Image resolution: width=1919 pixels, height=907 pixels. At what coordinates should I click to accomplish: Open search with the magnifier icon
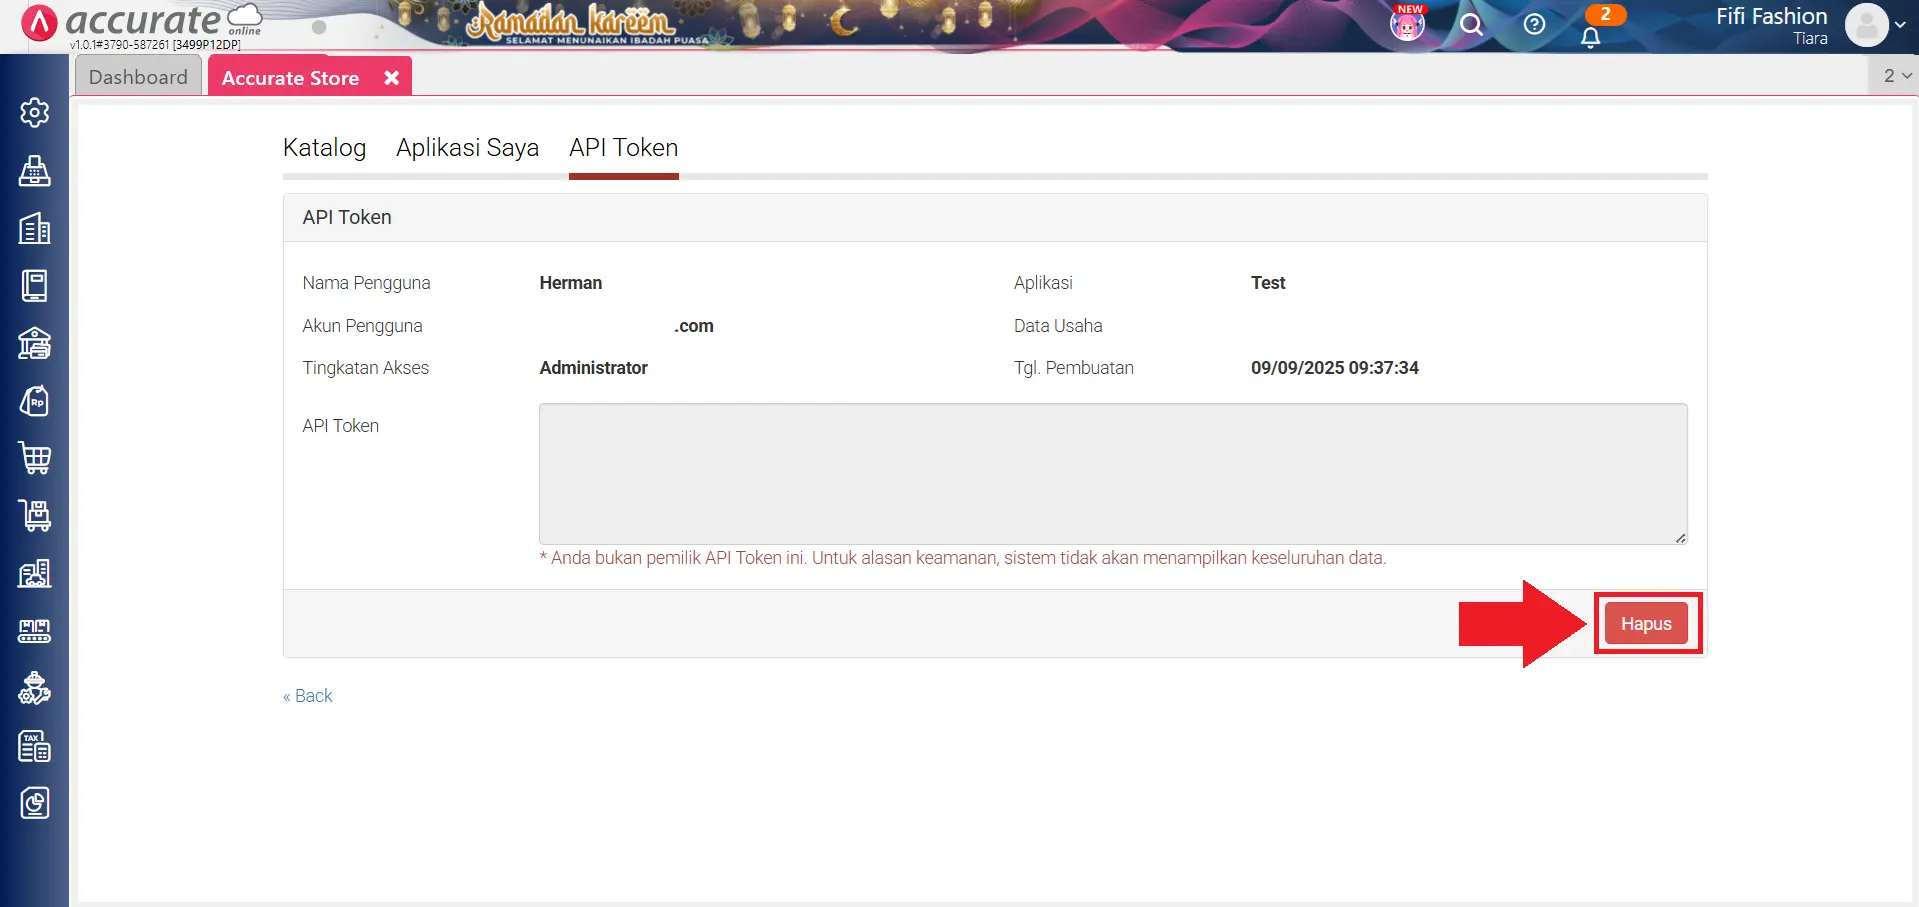(x=1471, y=25)
